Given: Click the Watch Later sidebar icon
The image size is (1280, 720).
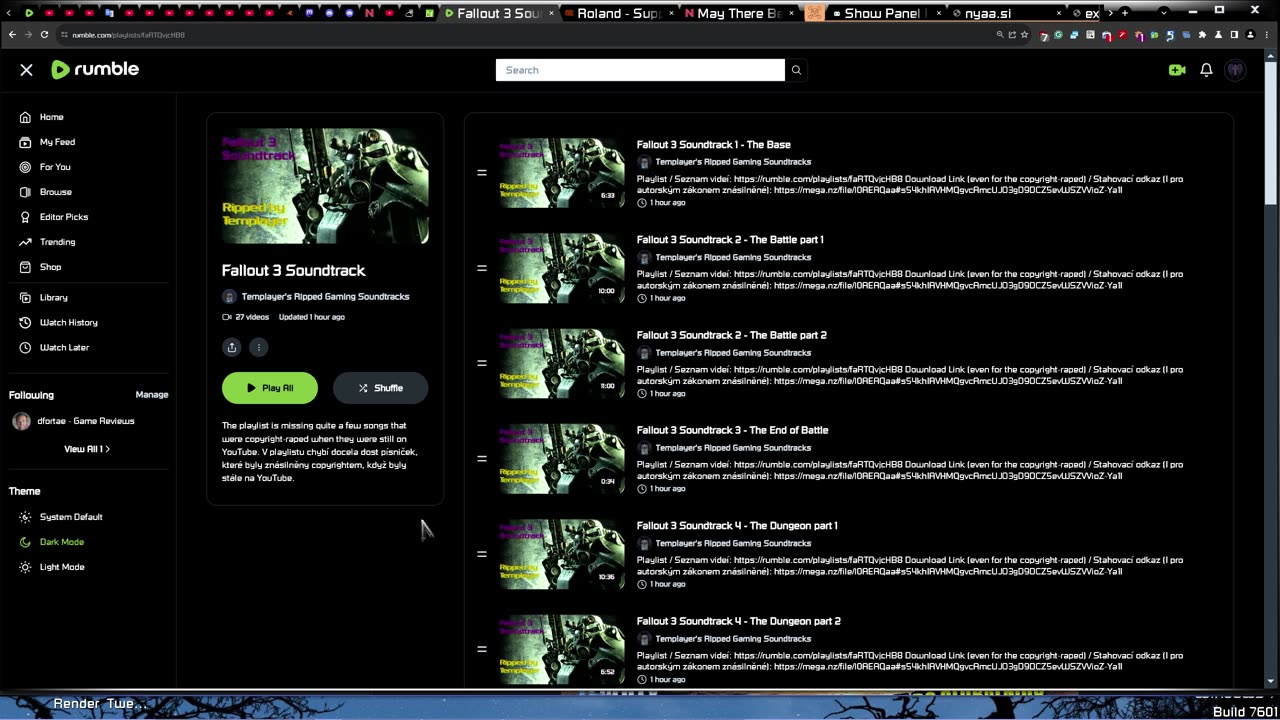Looking at the screenshot, I should point(25,348).
